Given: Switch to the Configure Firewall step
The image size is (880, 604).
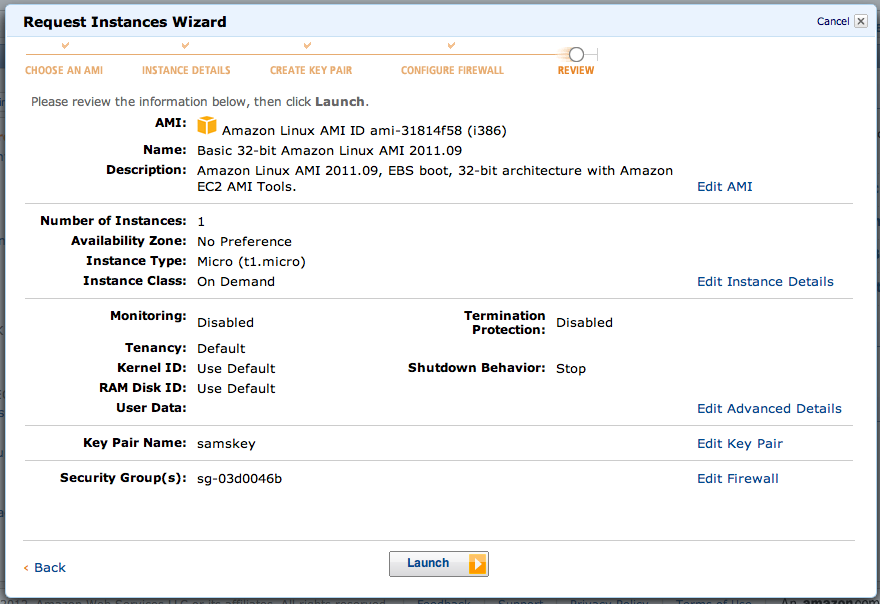Looking at the screenshot, I should click(x=452, y=70).
